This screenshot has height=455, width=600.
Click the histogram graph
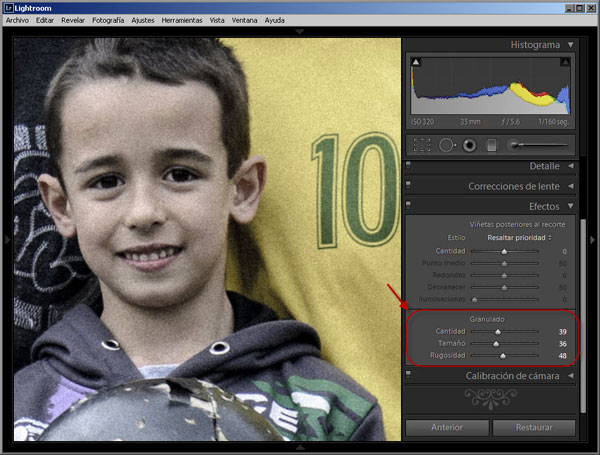491,85
